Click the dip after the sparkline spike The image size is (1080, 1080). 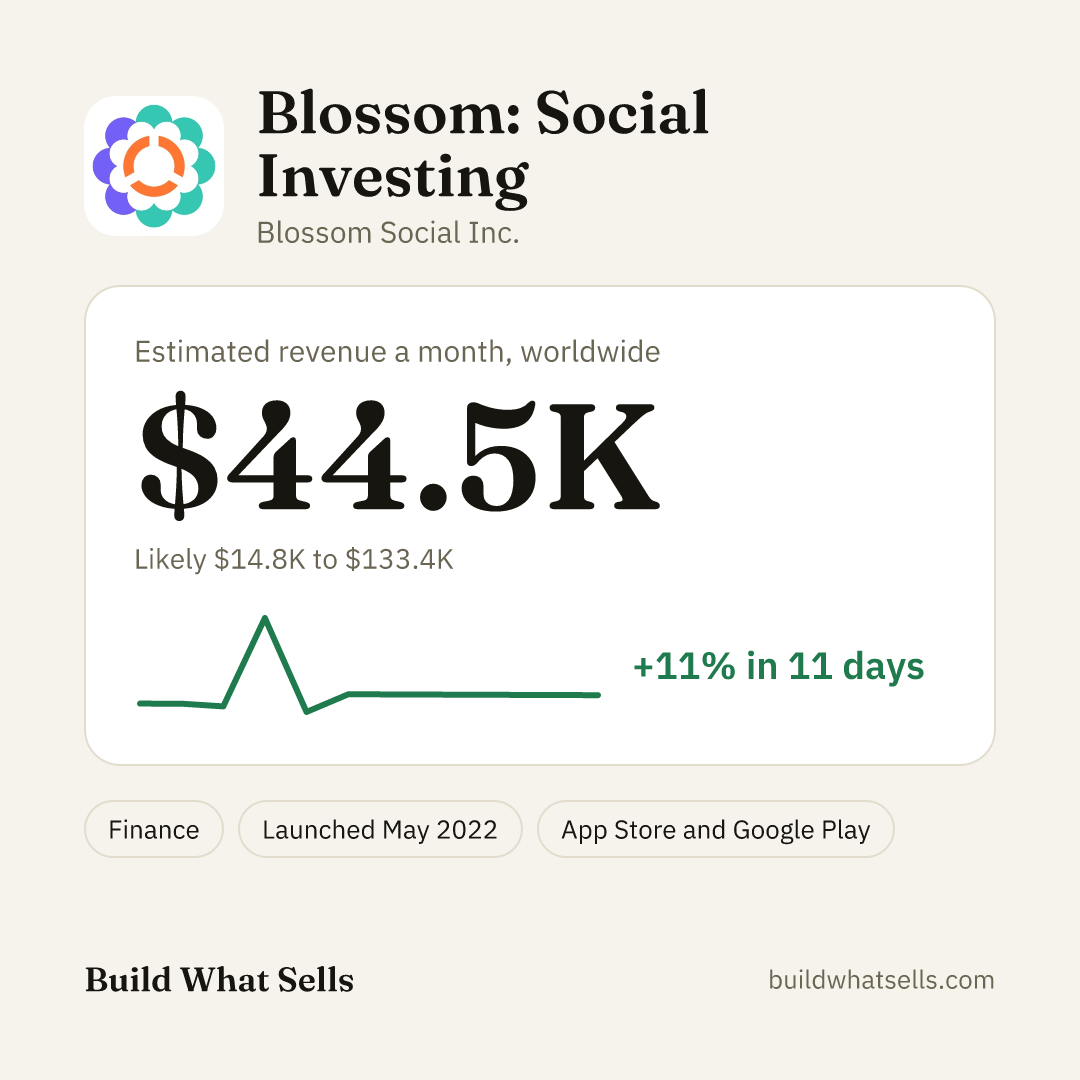[x=307, y=711]
